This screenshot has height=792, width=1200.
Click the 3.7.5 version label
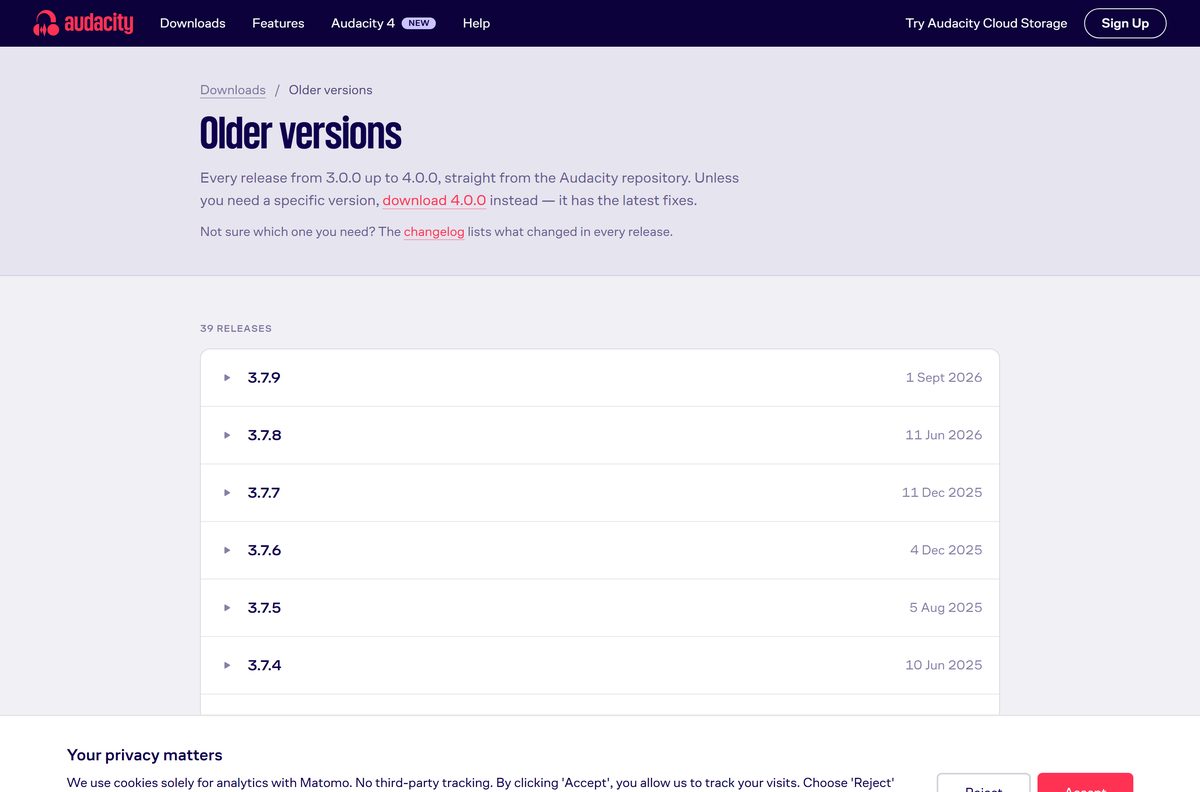pos(264,608)
